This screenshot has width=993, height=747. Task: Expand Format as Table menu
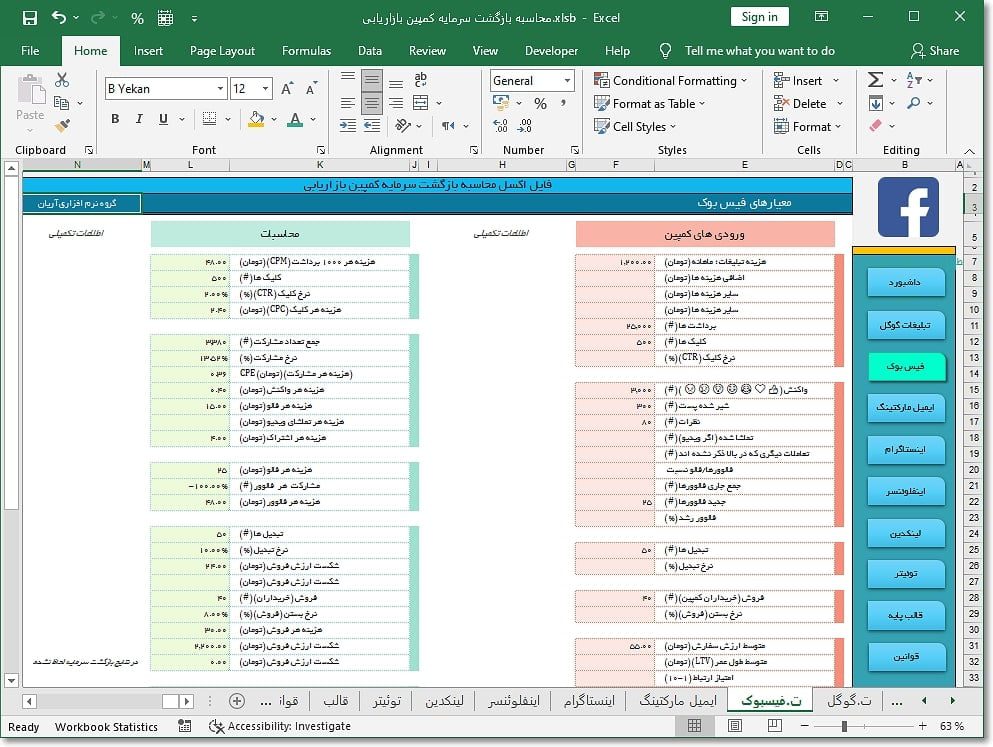649,103
